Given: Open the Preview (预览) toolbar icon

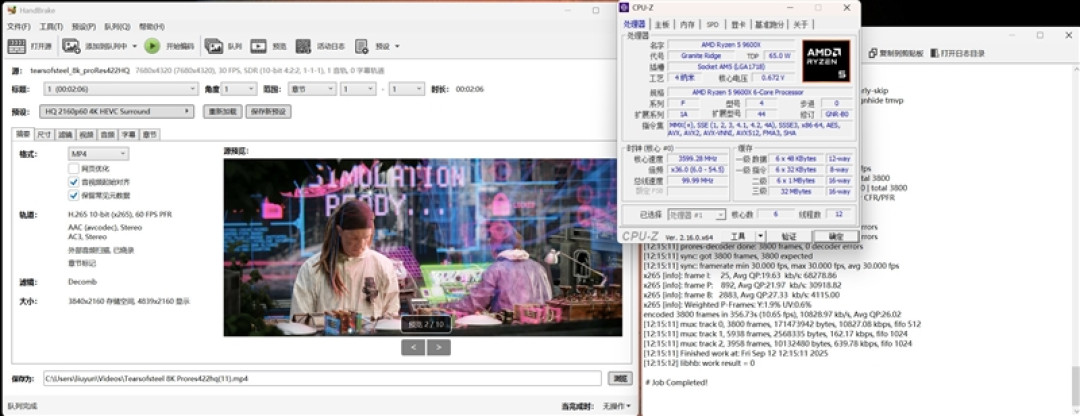Looking at the screenshot, I should pyautogui.click(x=258, y=46).
